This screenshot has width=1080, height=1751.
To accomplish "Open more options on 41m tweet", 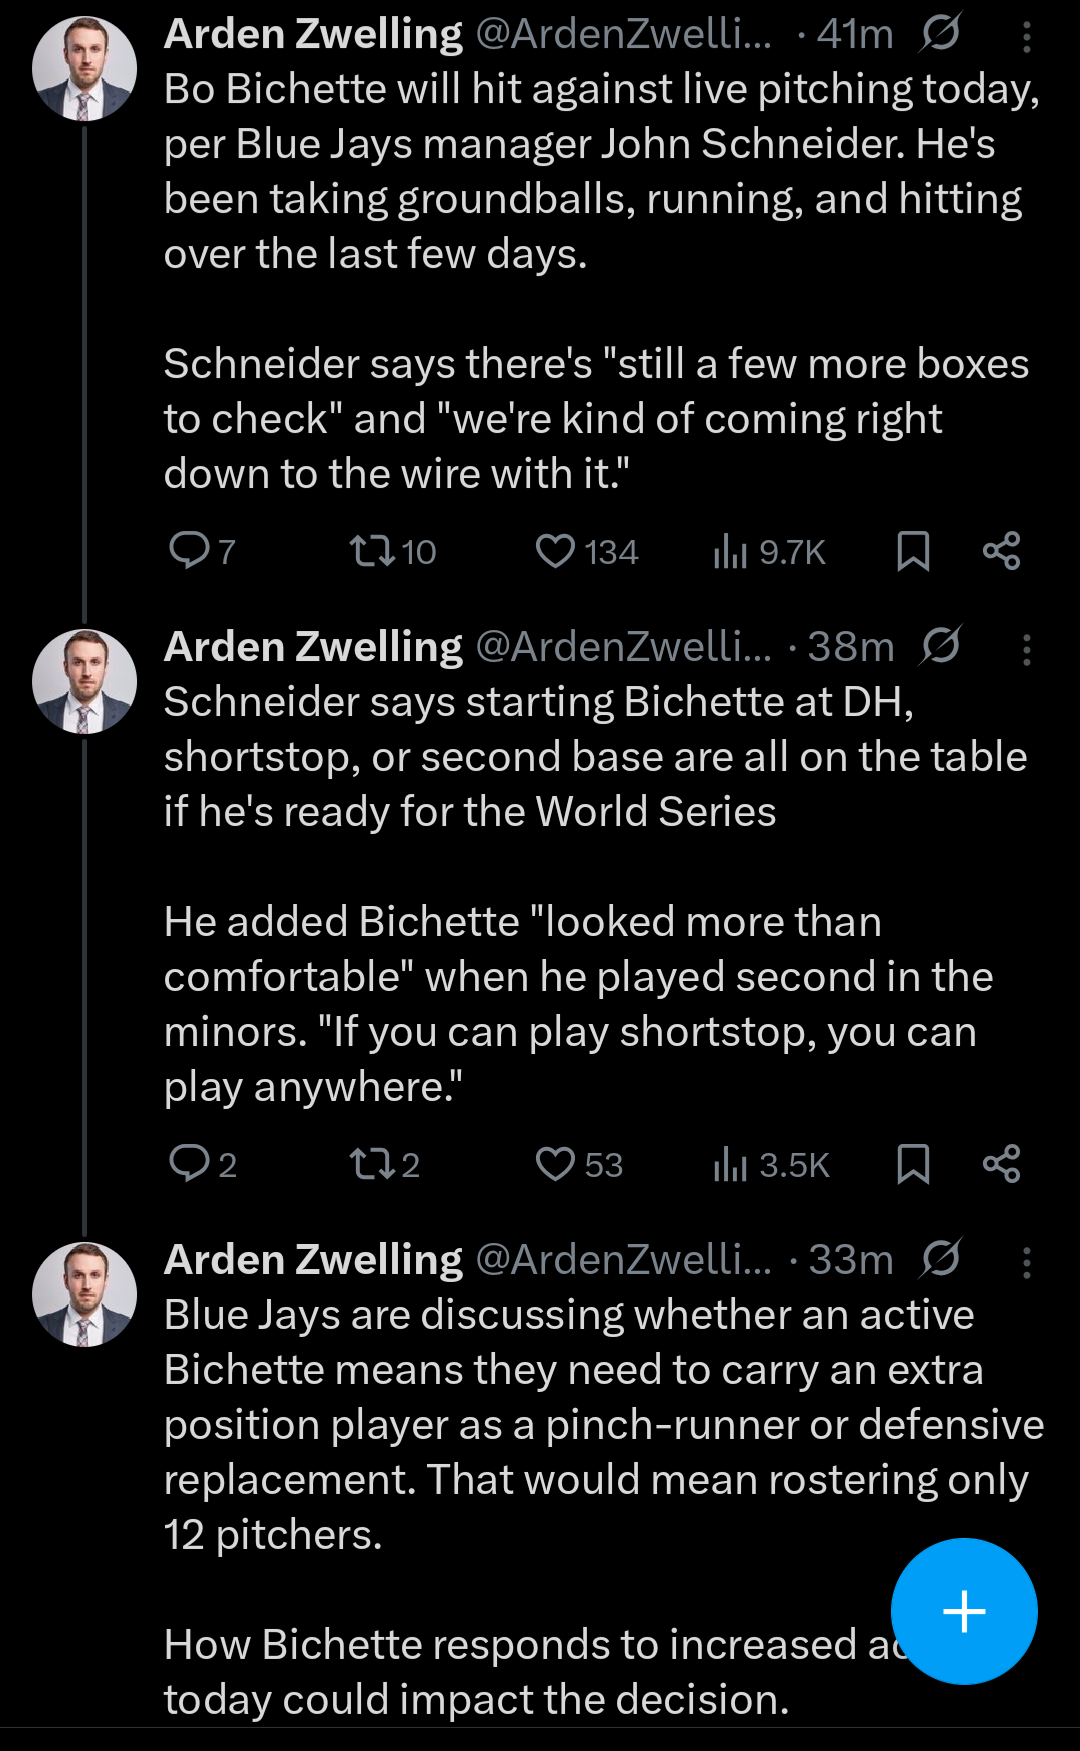I will coord(1026,37).
